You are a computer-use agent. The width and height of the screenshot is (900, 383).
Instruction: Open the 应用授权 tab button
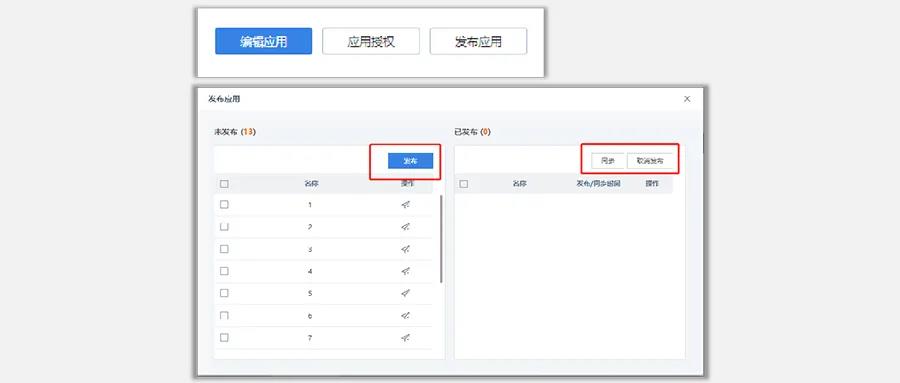tap(371, 41)
